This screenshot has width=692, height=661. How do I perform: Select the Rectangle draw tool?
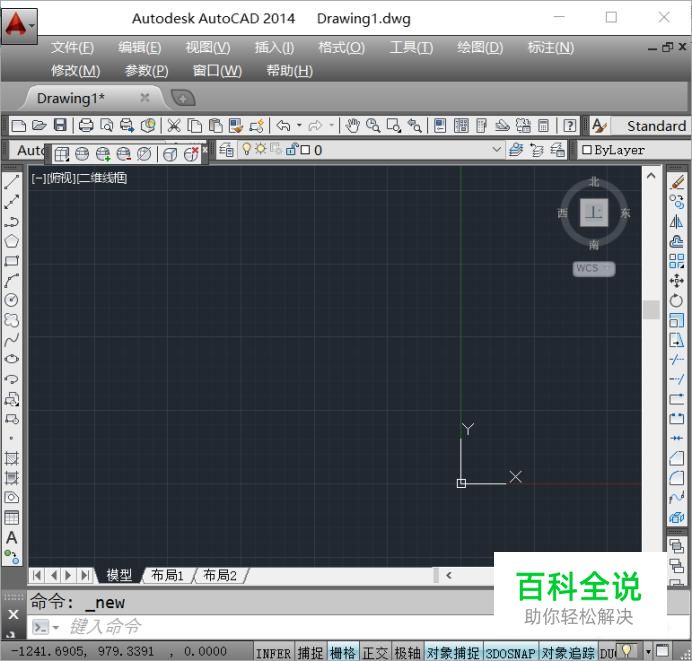(x=11, y=261)
